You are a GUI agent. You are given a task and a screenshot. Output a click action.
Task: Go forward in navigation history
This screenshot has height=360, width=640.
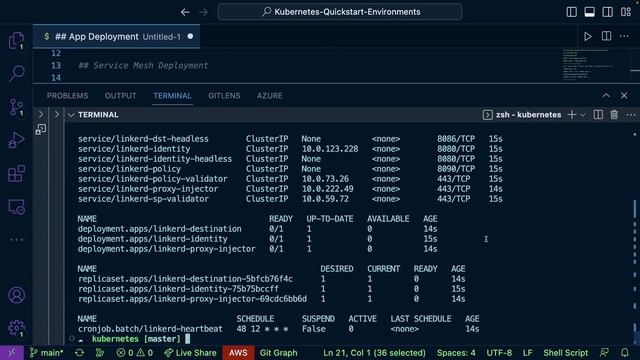pyautogui.click(x=203, y=12)
